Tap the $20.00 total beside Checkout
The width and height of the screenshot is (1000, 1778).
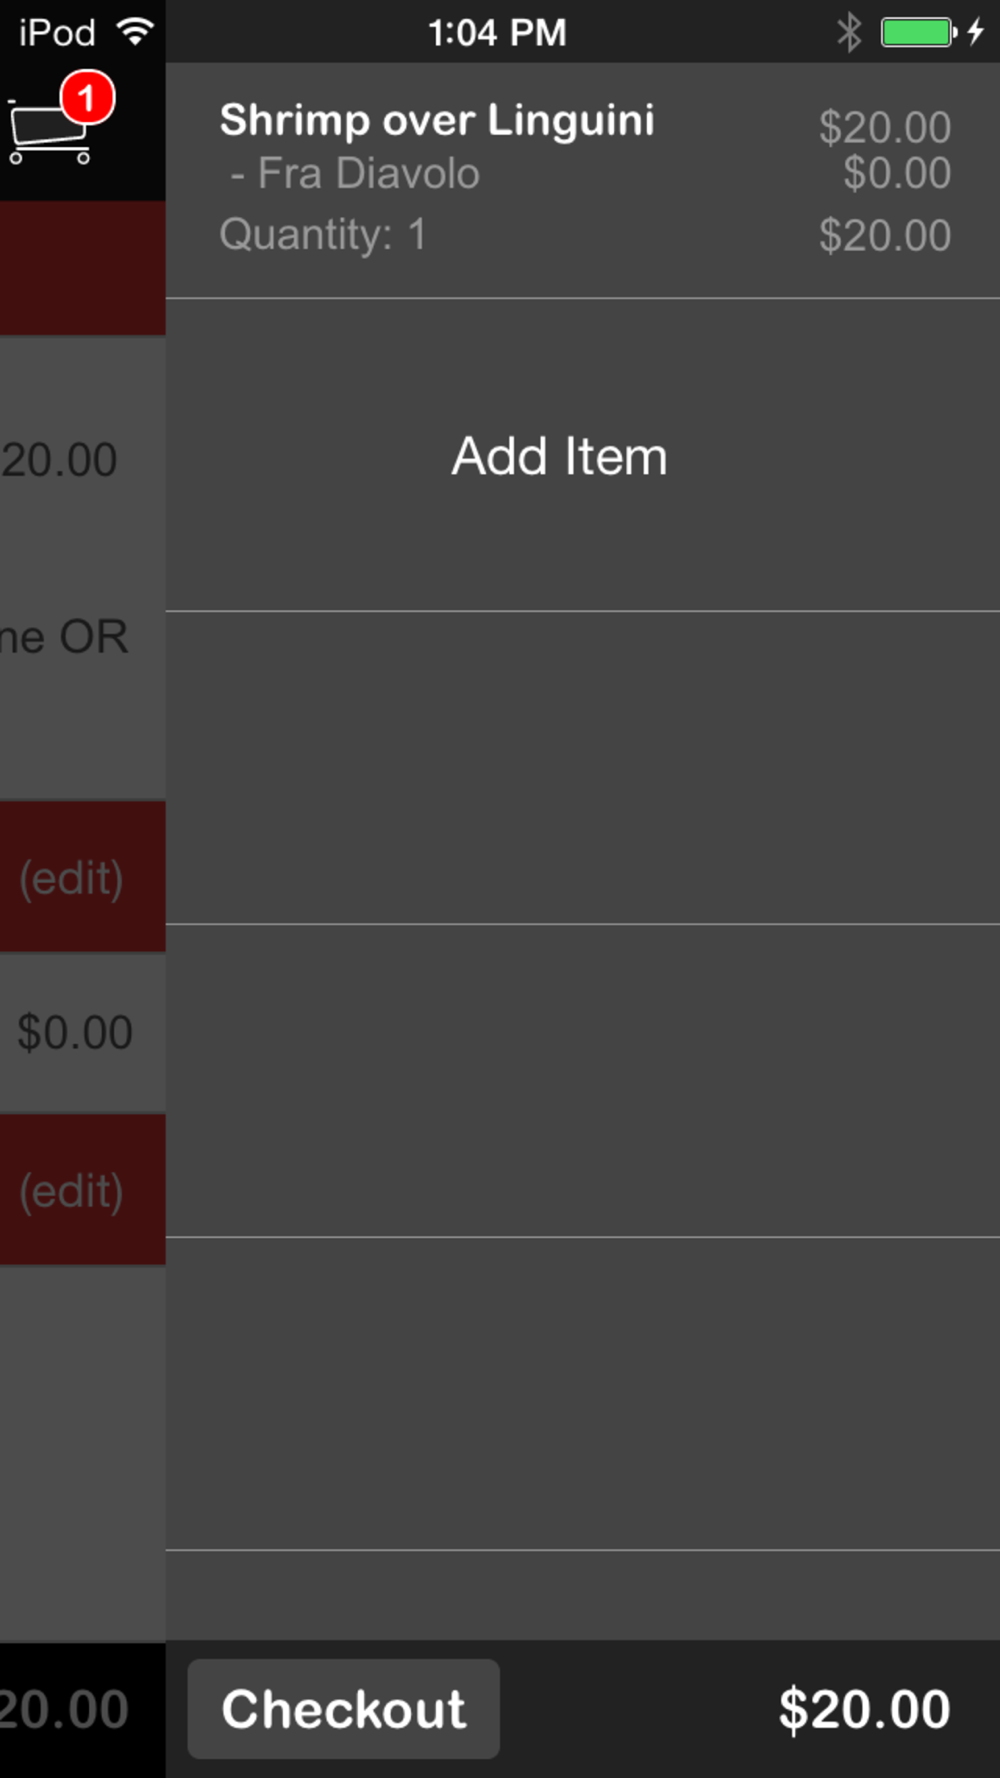(x=864, y=1709)
